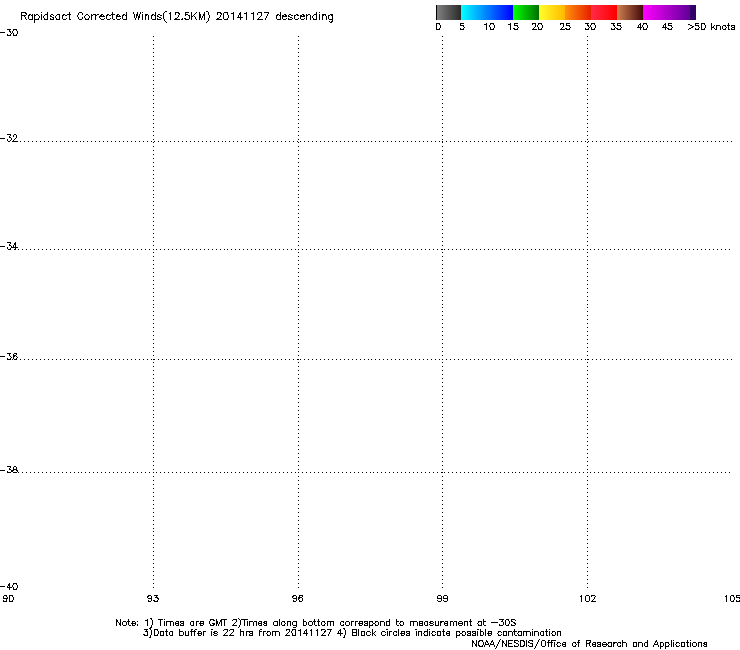
Task: Click the '-36' latitude axis label
Action: [9, 356]
